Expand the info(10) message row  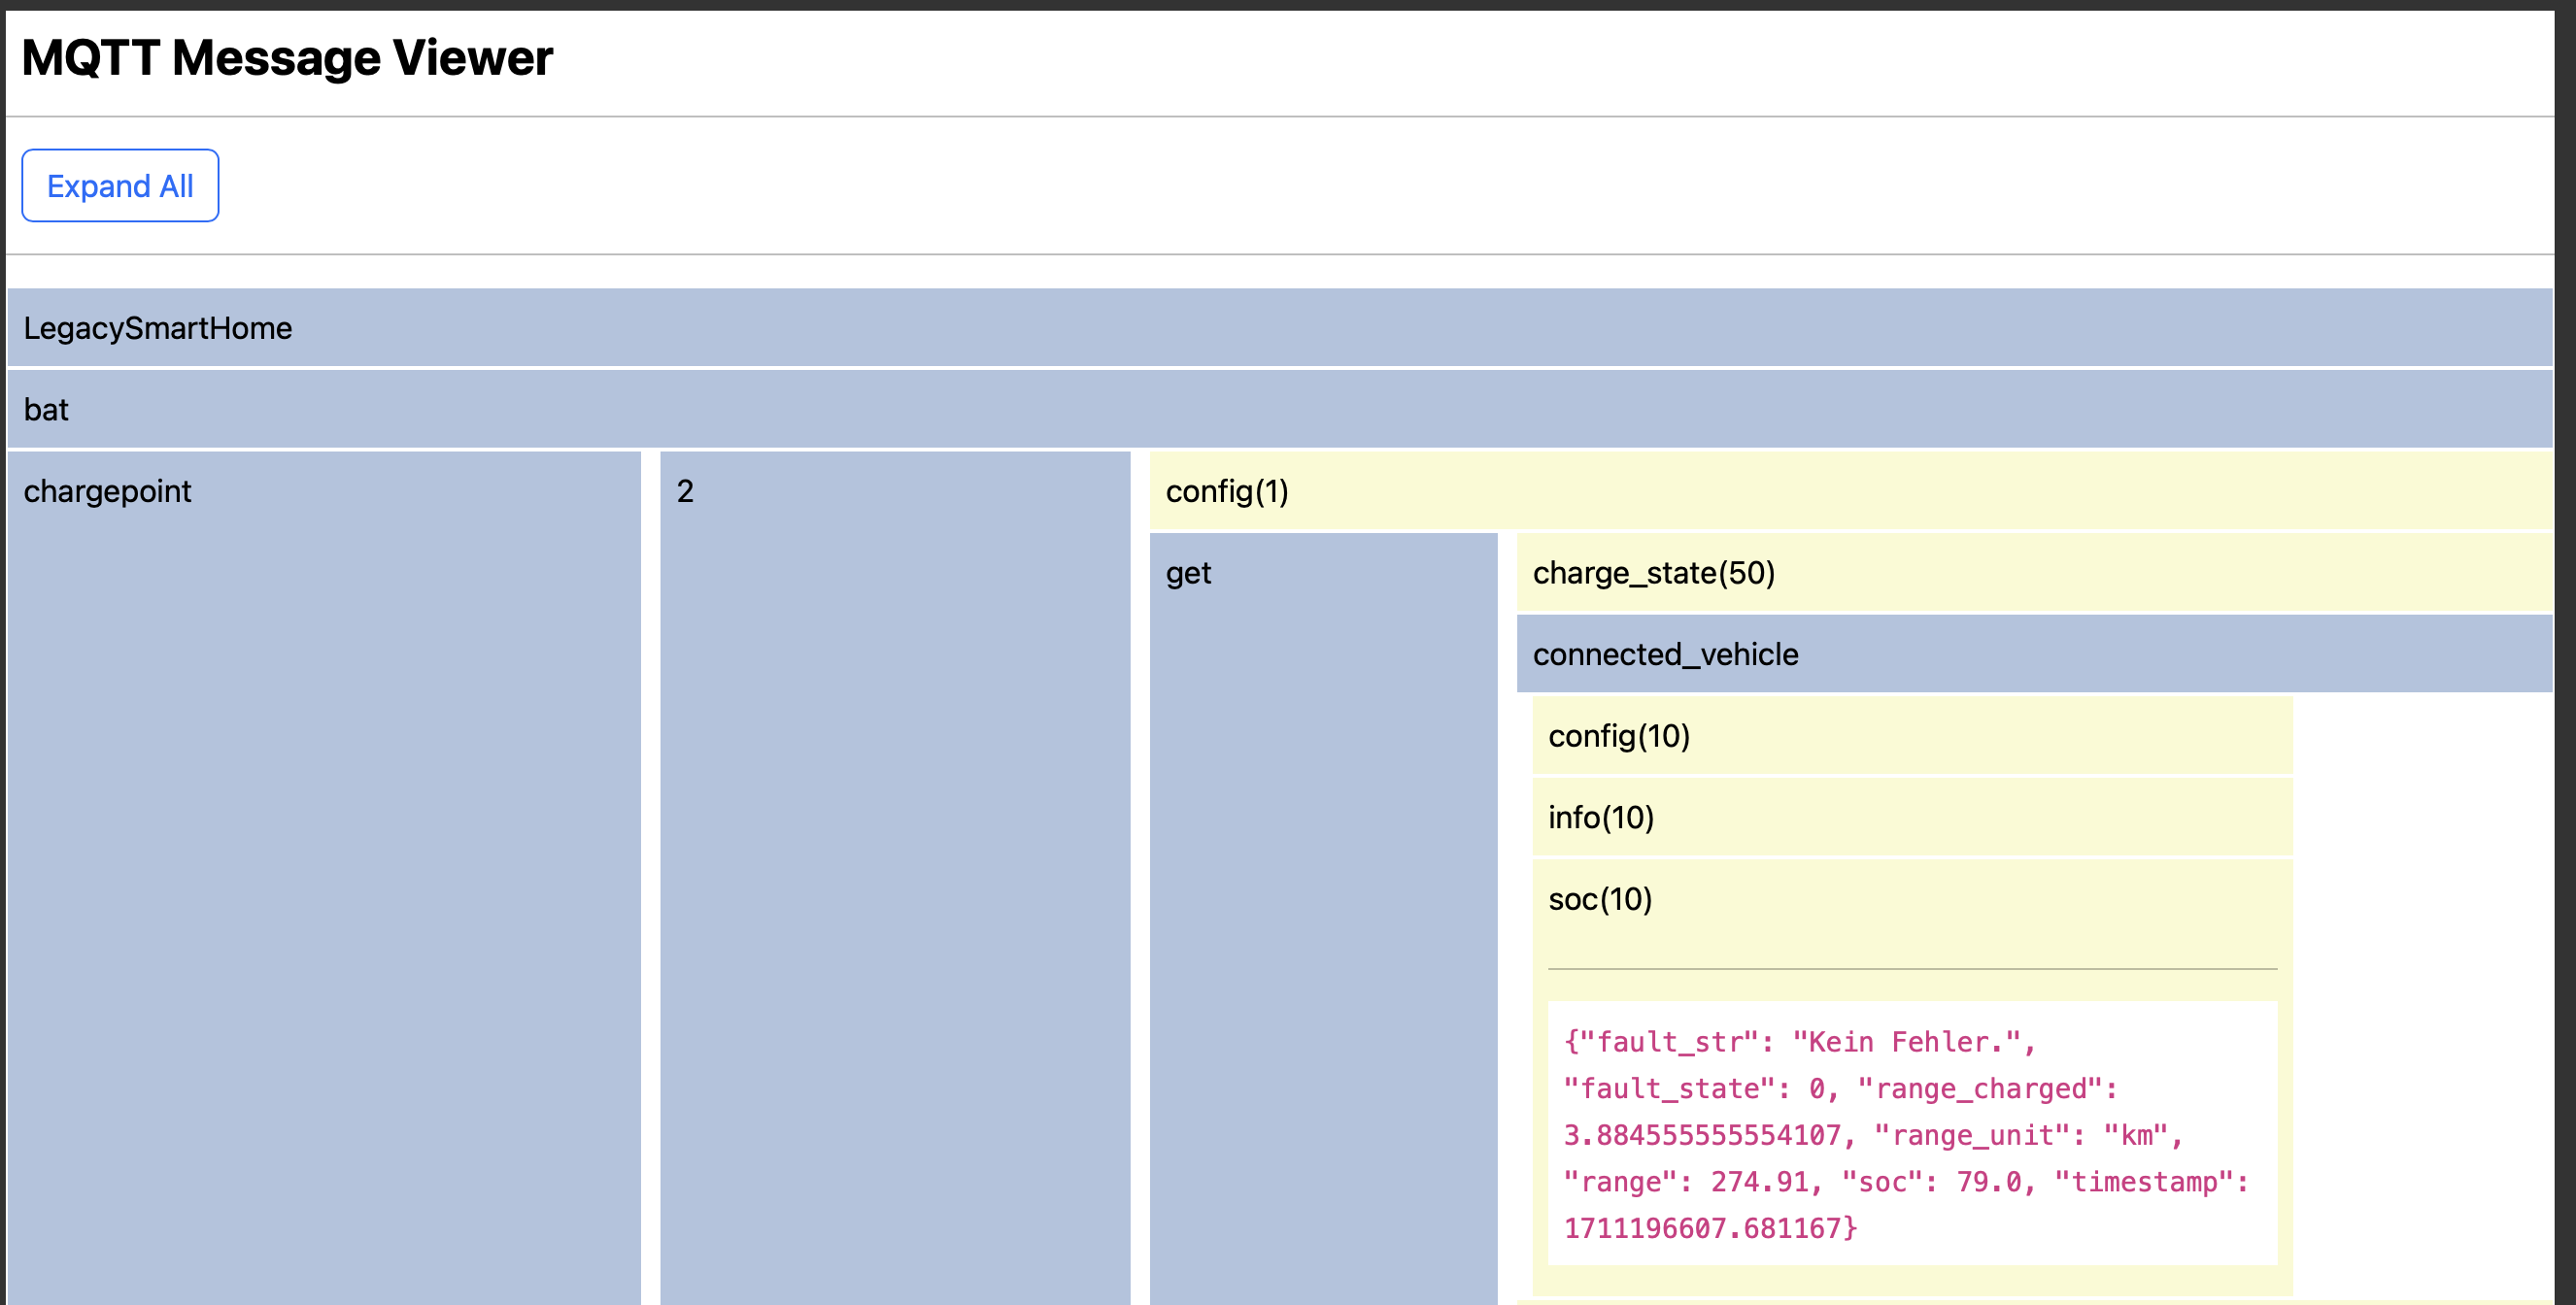click(1600, 818)
